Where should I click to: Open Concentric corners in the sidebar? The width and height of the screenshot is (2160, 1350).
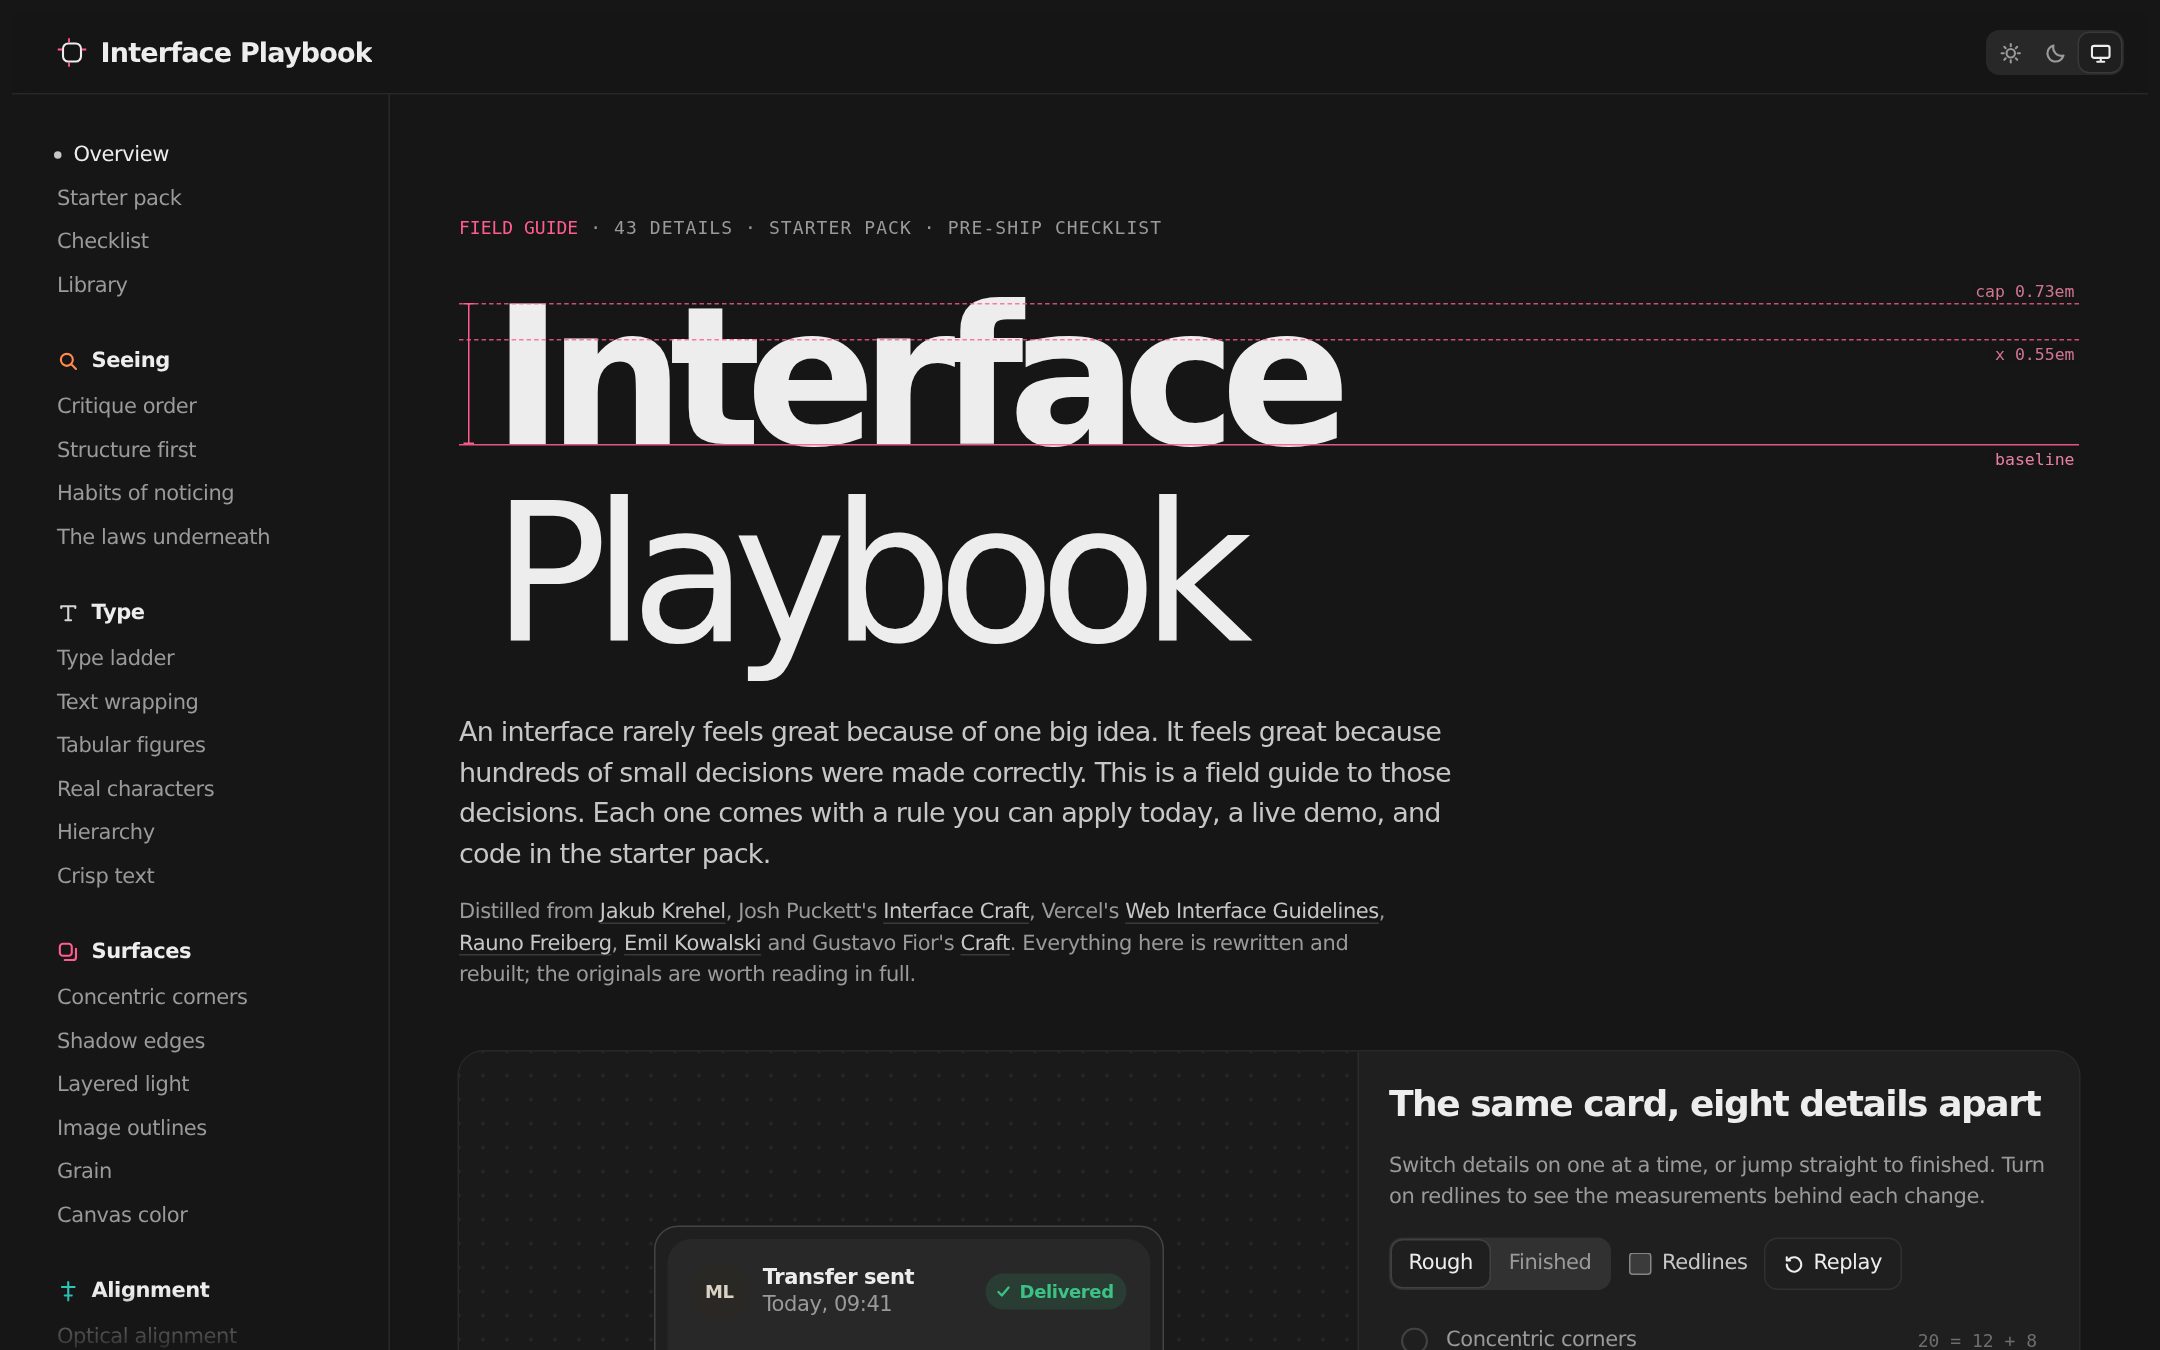(152, 997)
